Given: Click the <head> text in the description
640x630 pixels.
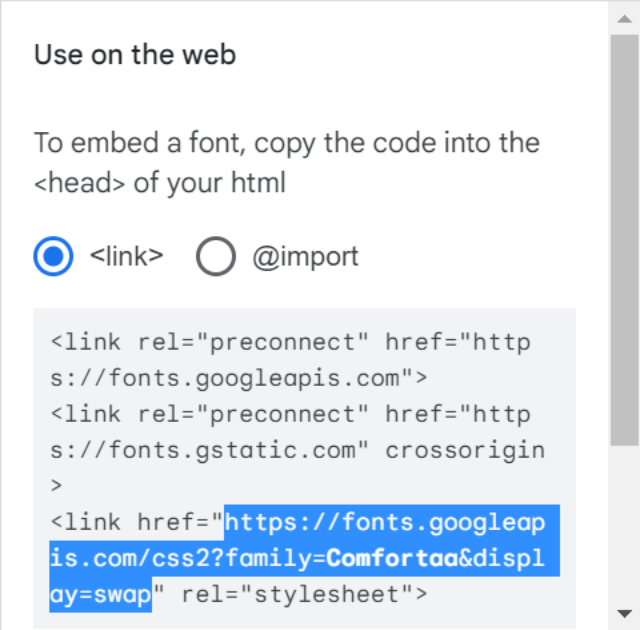Looking at the screenshot, I should 80,183.
